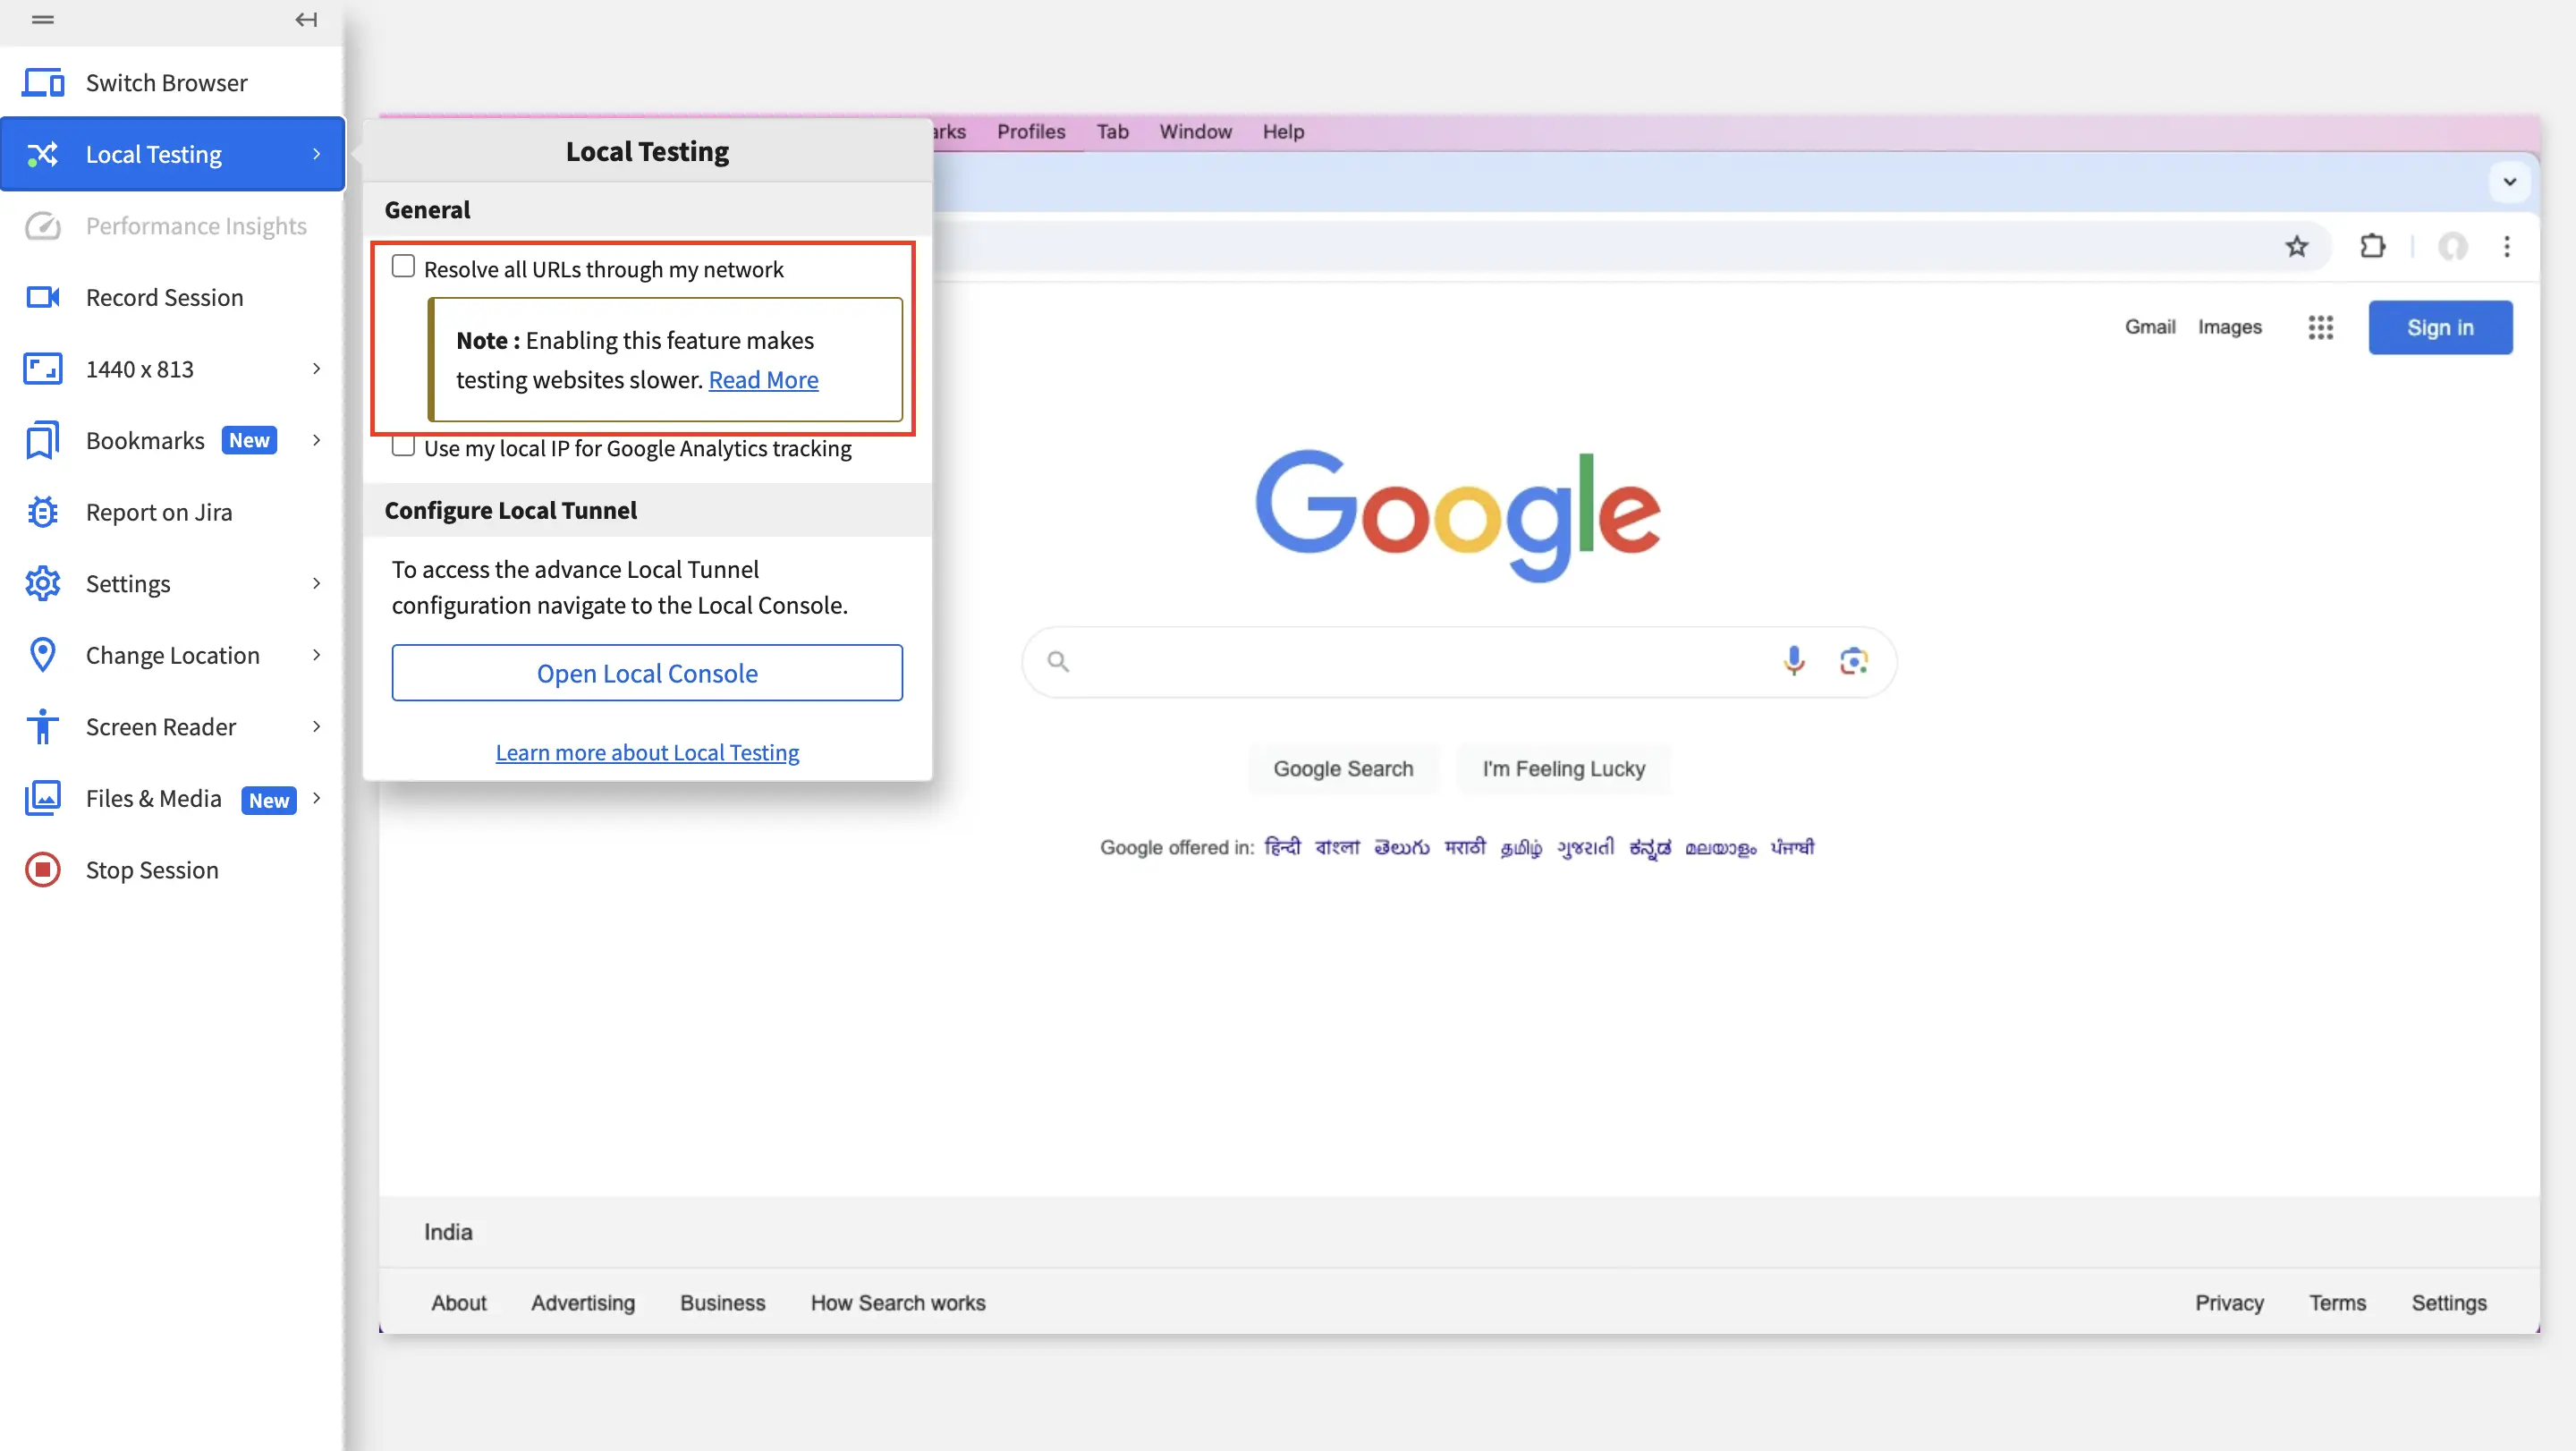The height and width of the screenshot is (1451, 2576).
Task: Open the Profiles menu in the menu bar
Action: pyautogui.click(x=1031, y=132)
